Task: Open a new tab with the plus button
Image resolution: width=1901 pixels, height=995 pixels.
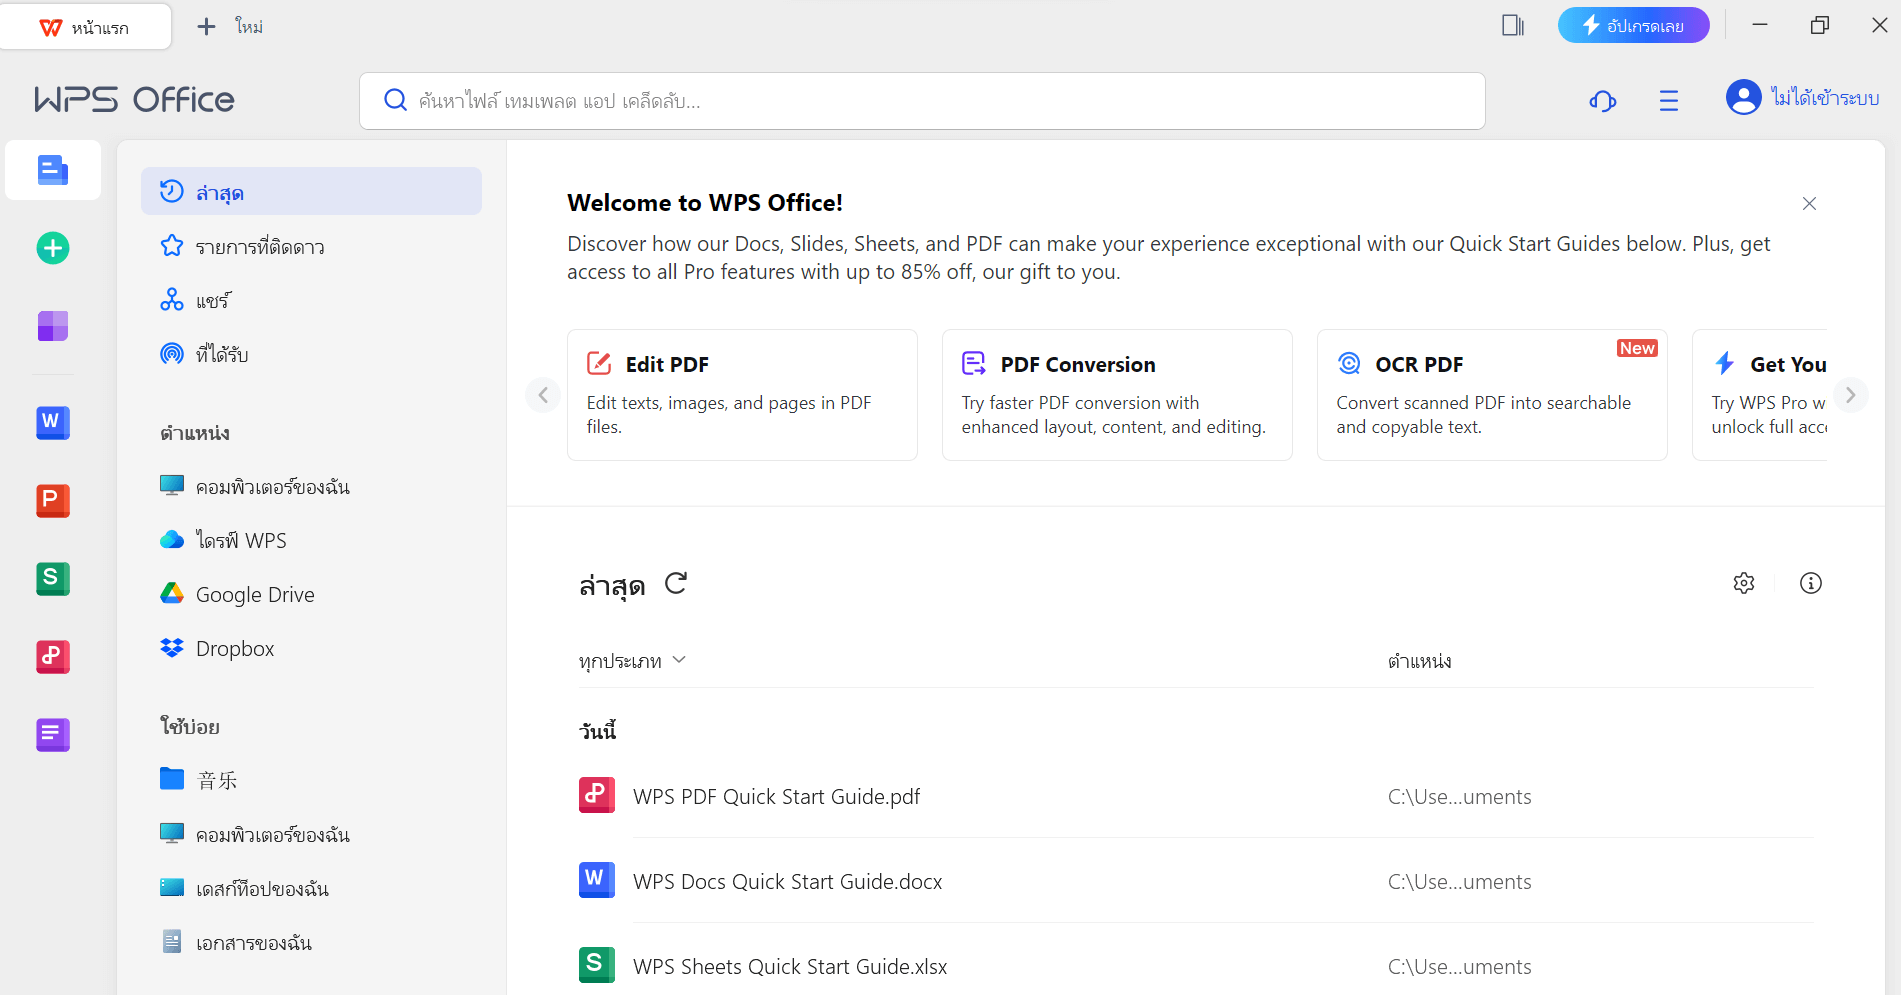Action: [x=206, y=26]
